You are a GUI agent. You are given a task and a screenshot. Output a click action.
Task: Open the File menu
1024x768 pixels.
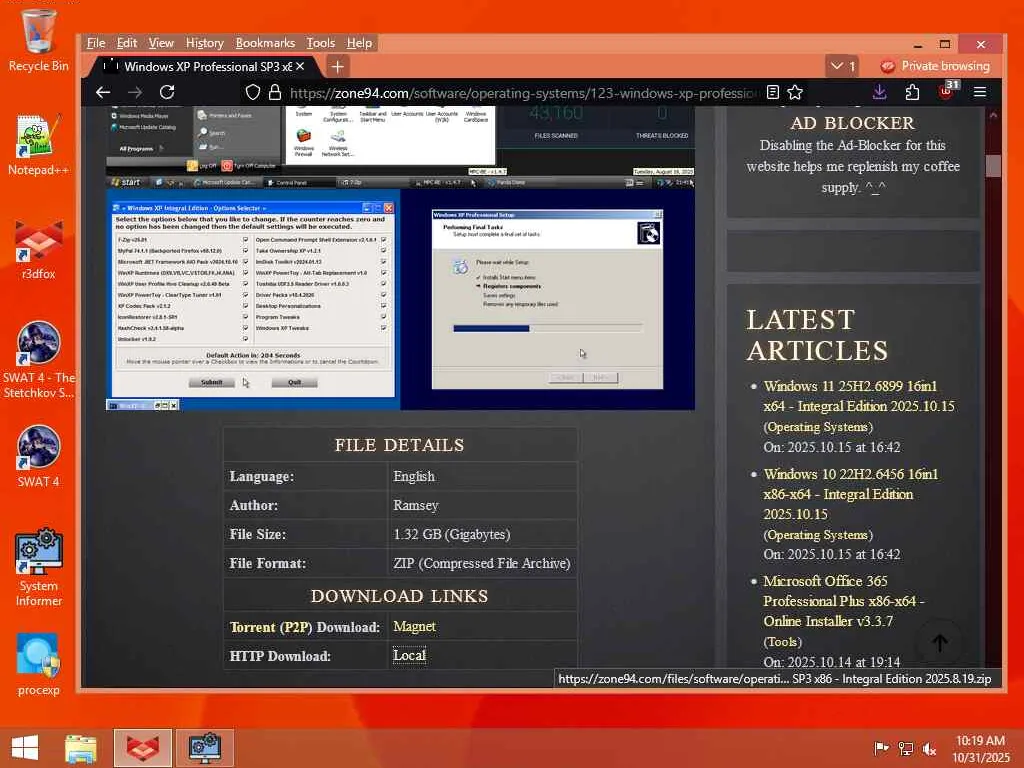click(x=95, y=43)
